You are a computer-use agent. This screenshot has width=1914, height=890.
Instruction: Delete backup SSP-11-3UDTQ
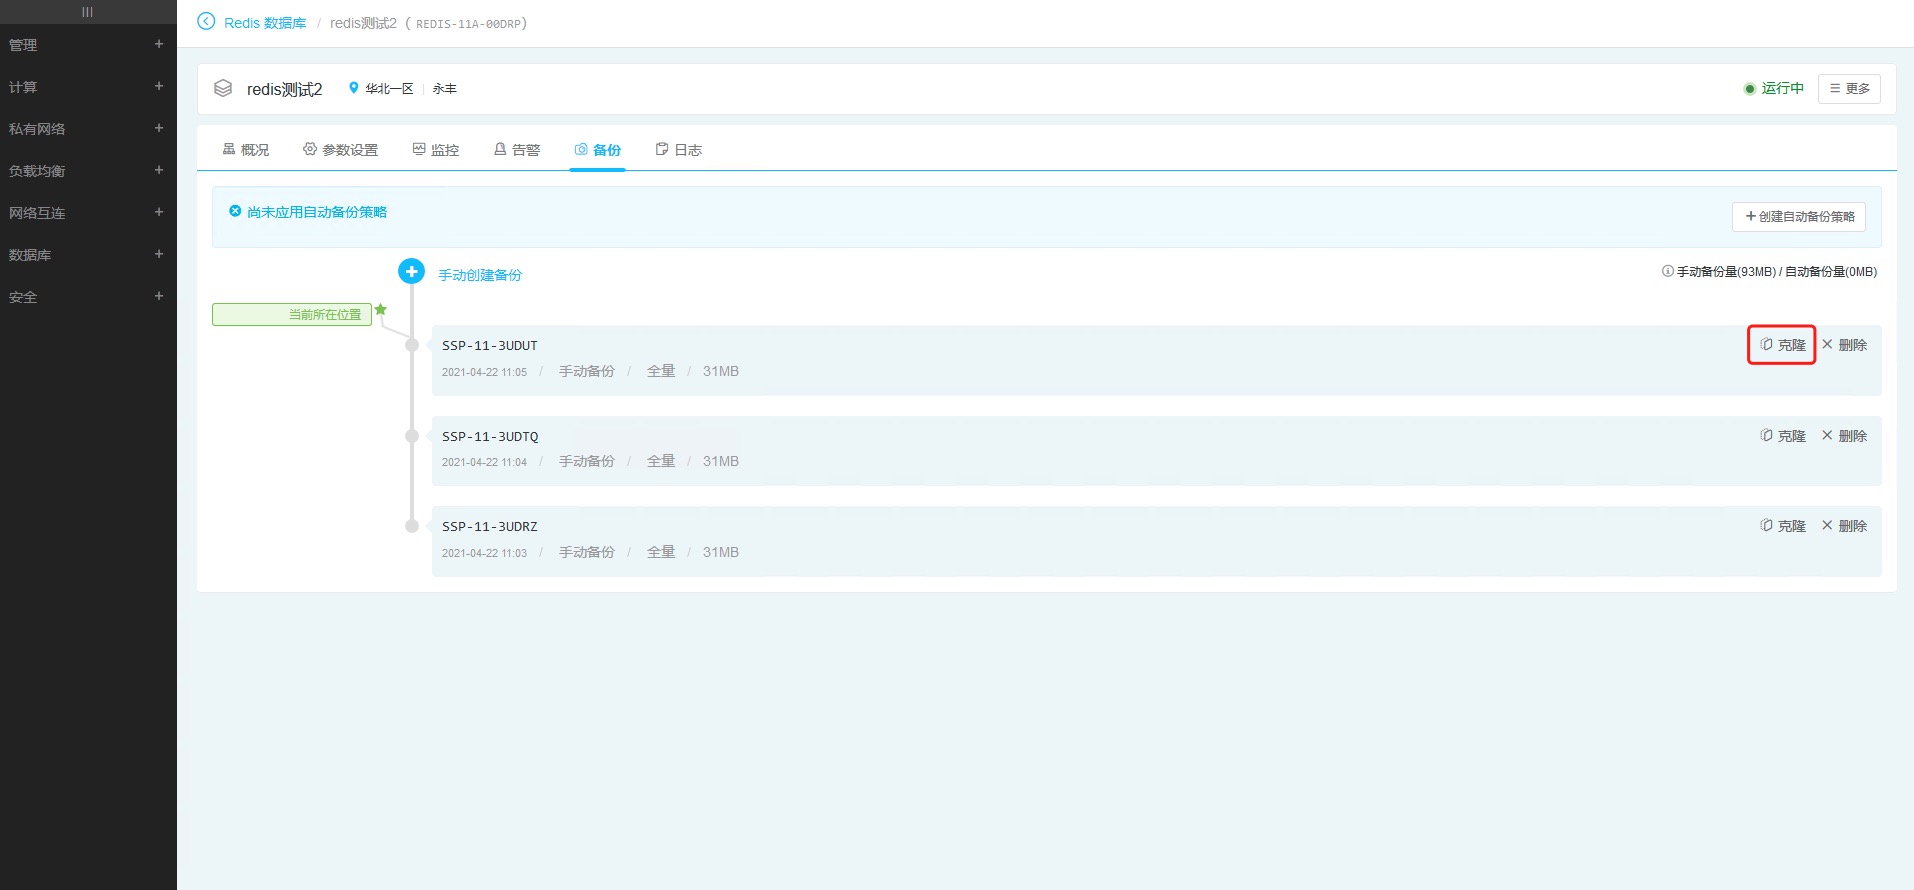coord(1845,436)
